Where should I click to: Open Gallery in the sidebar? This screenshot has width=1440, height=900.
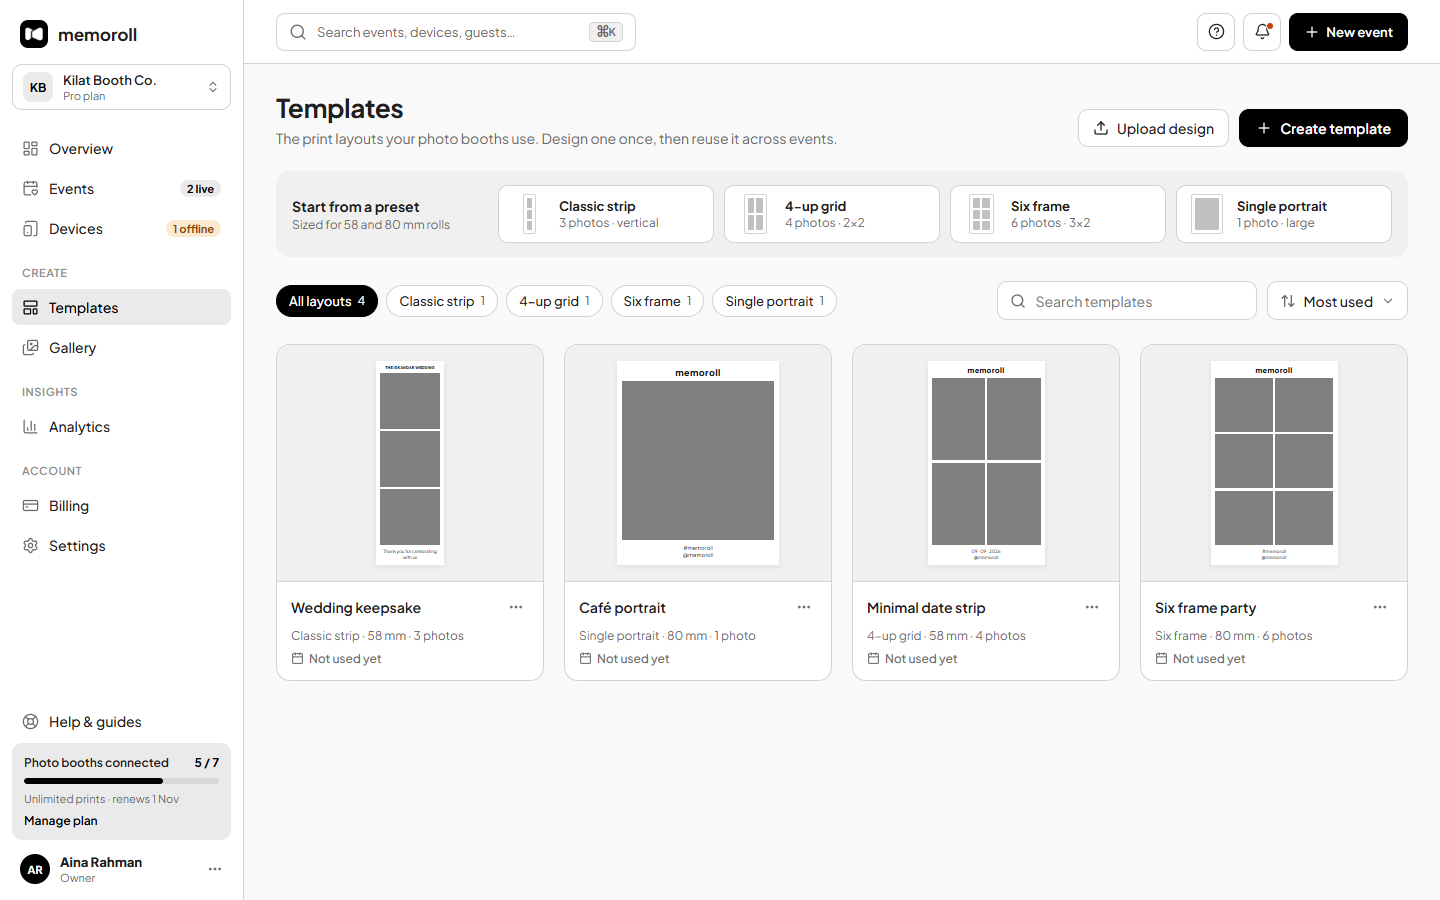click(x=121, y=348)
